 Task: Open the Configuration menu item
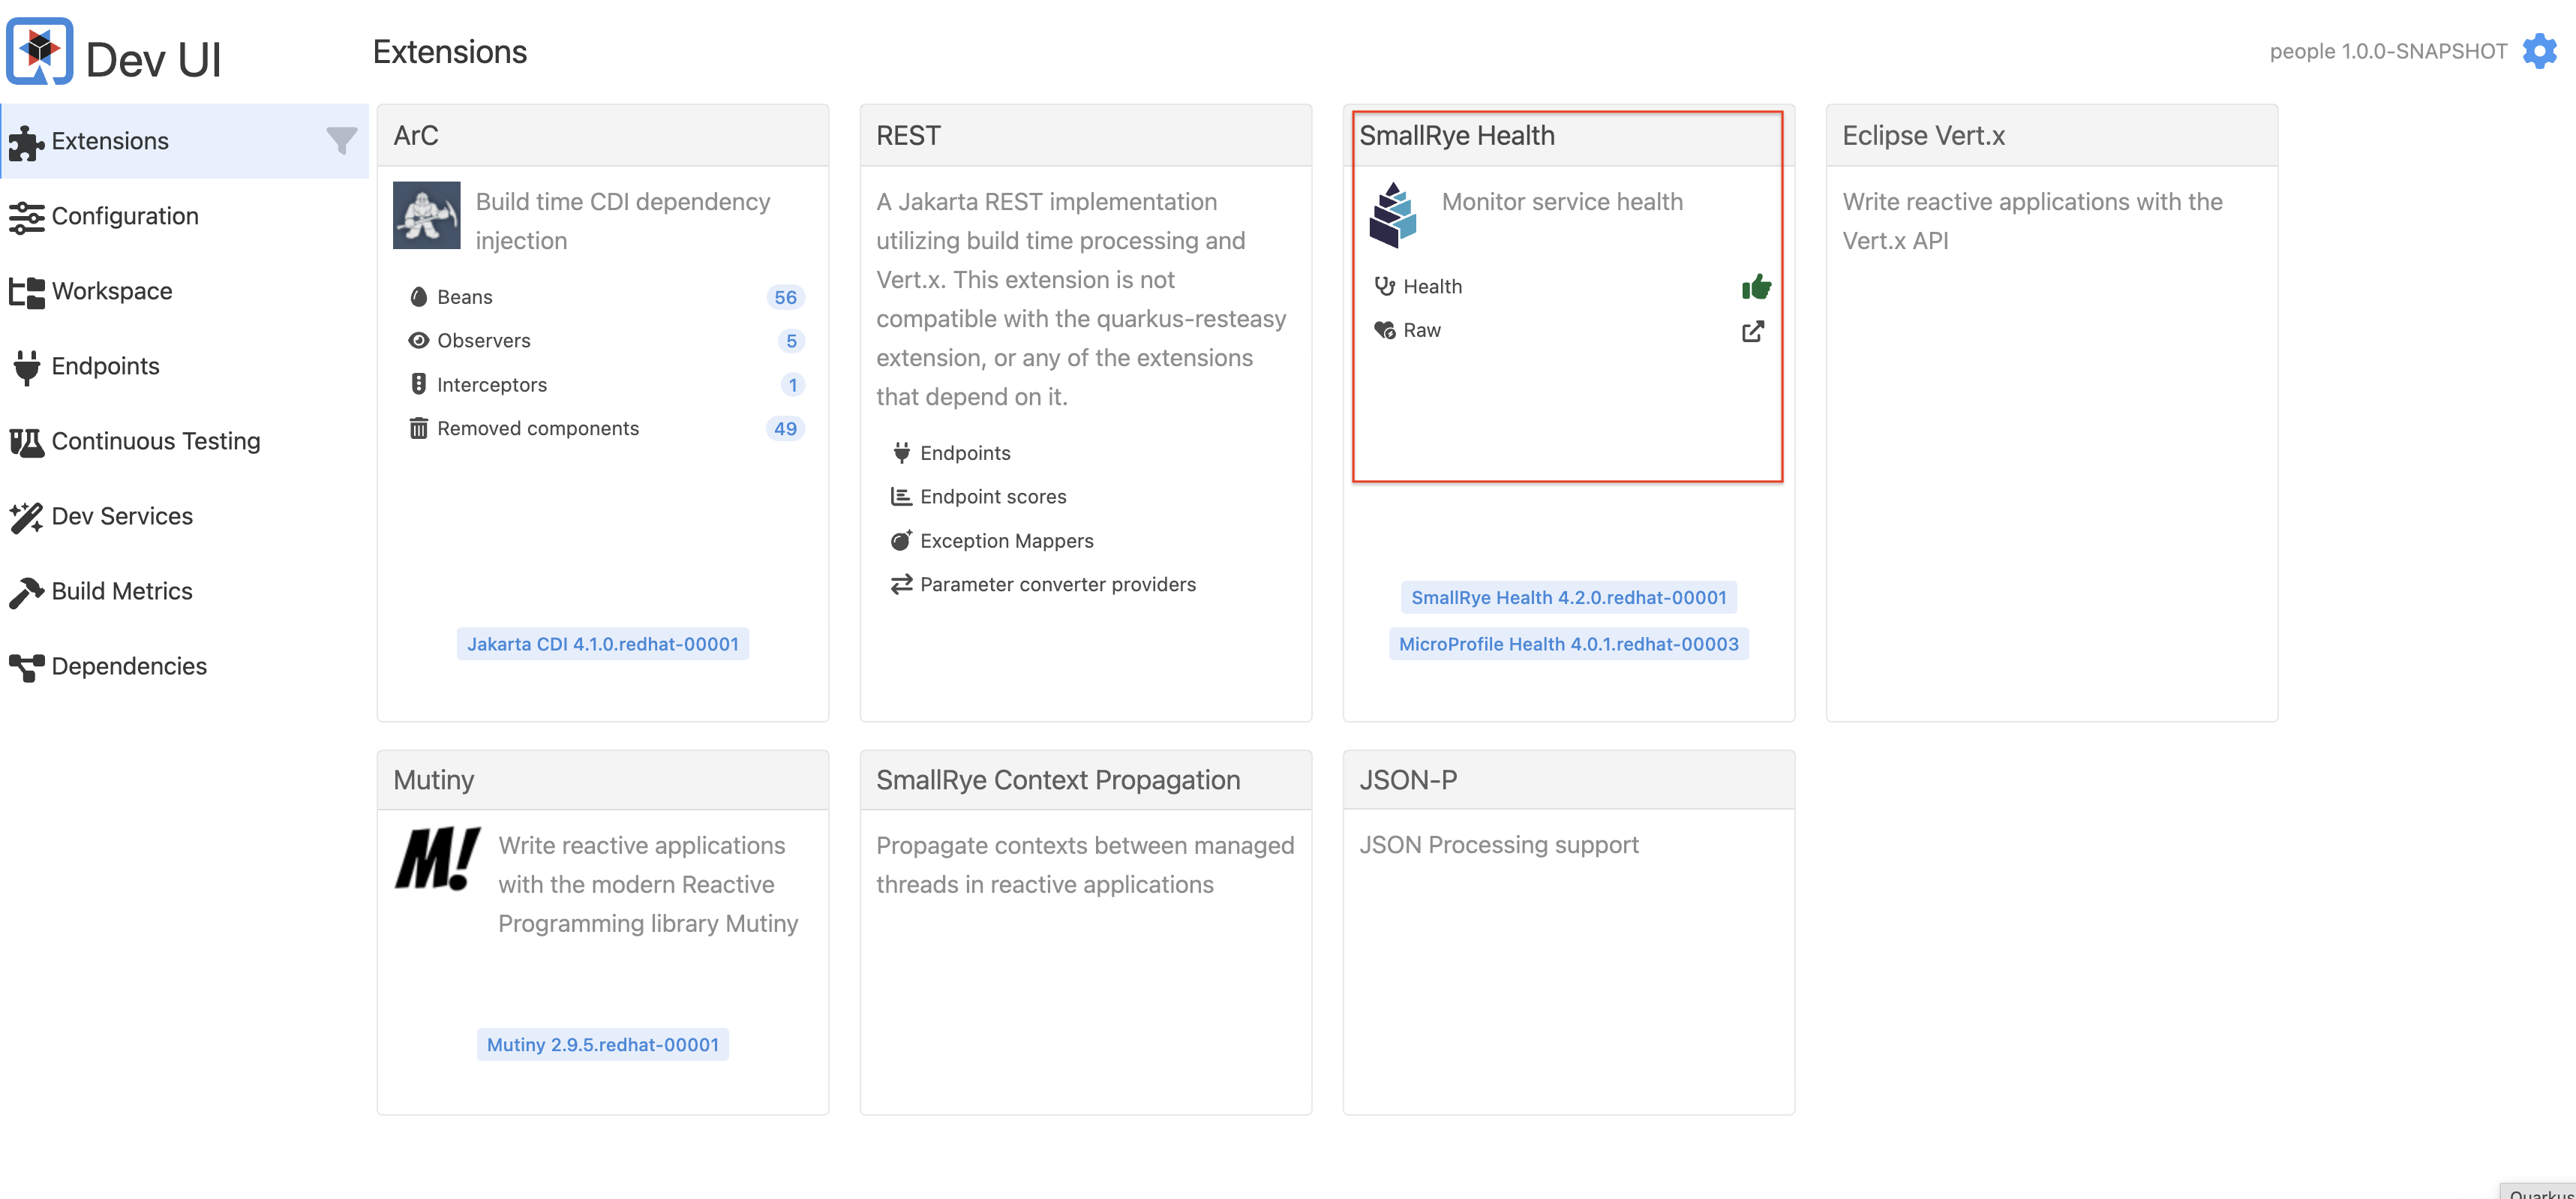pos(124,216)
